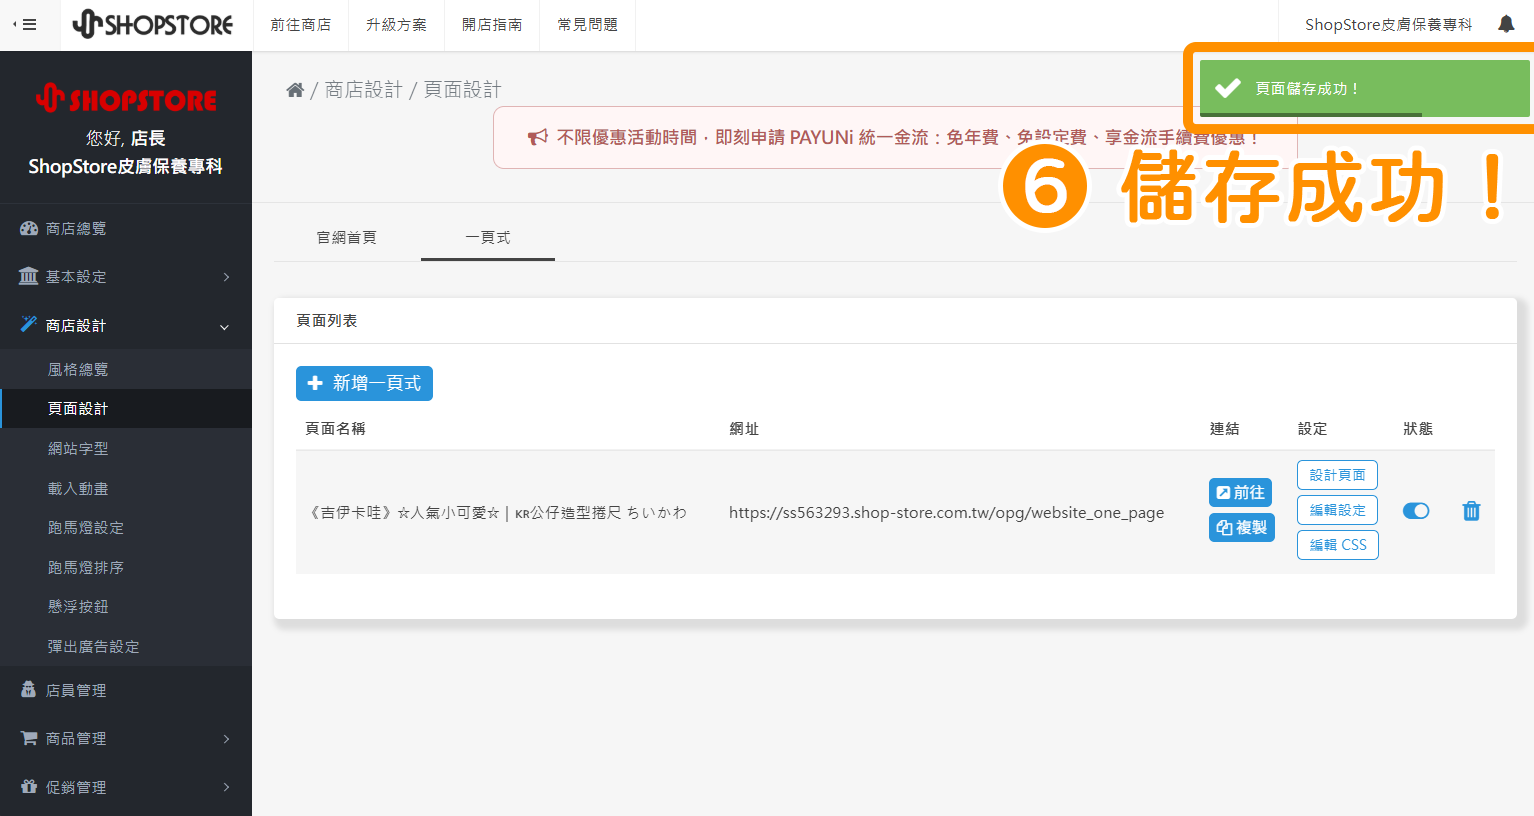Click the page name 吉伊卡哇 row text

point(497,512)
